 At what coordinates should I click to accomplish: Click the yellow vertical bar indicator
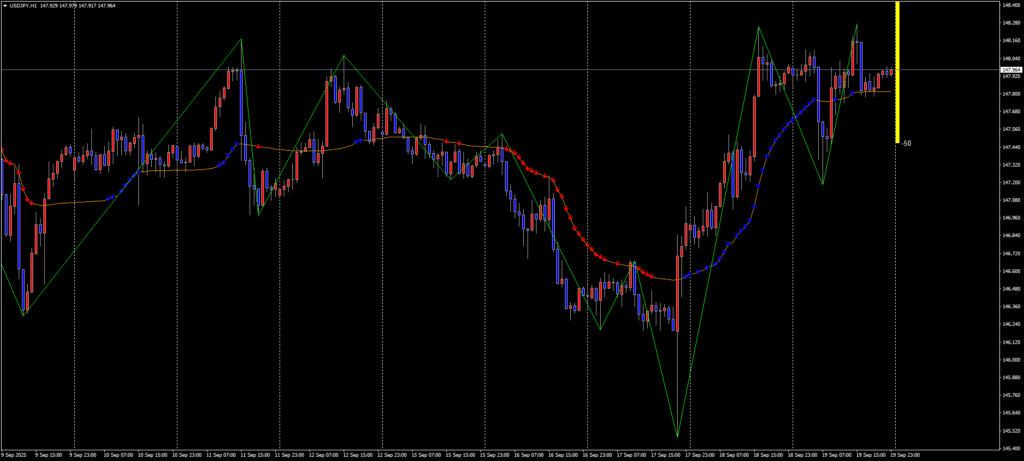[x=898, y=70]
